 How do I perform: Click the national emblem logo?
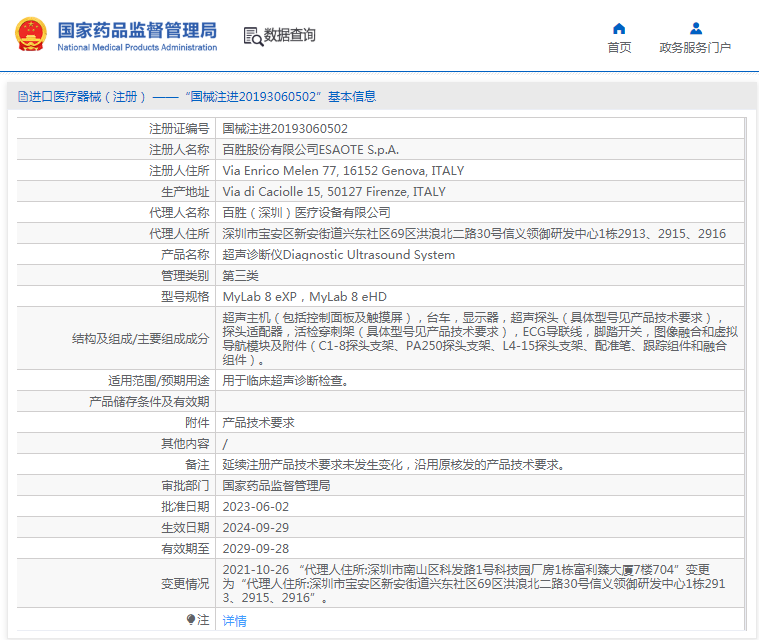[x=31, y=34]
